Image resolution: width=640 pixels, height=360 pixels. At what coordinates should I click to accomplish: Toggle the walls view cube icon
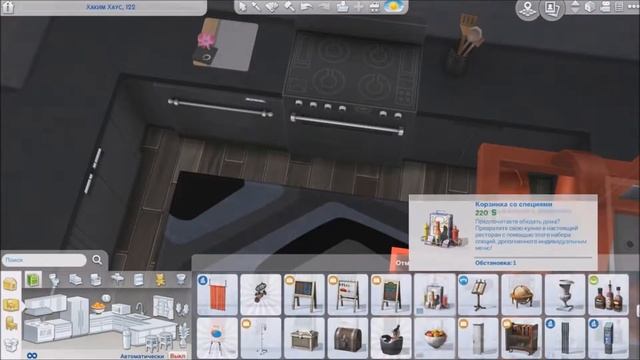pos(590,7)
